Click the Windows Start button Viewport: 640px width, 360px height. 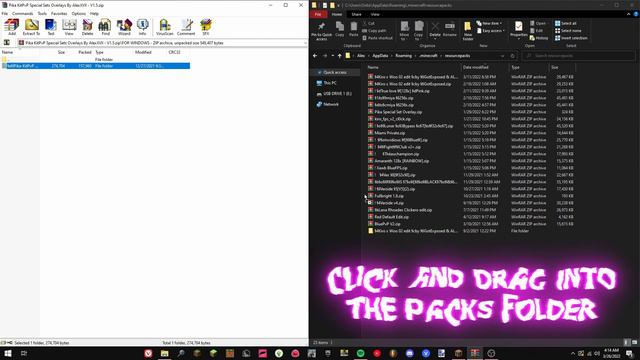click(x=8, y=353)
